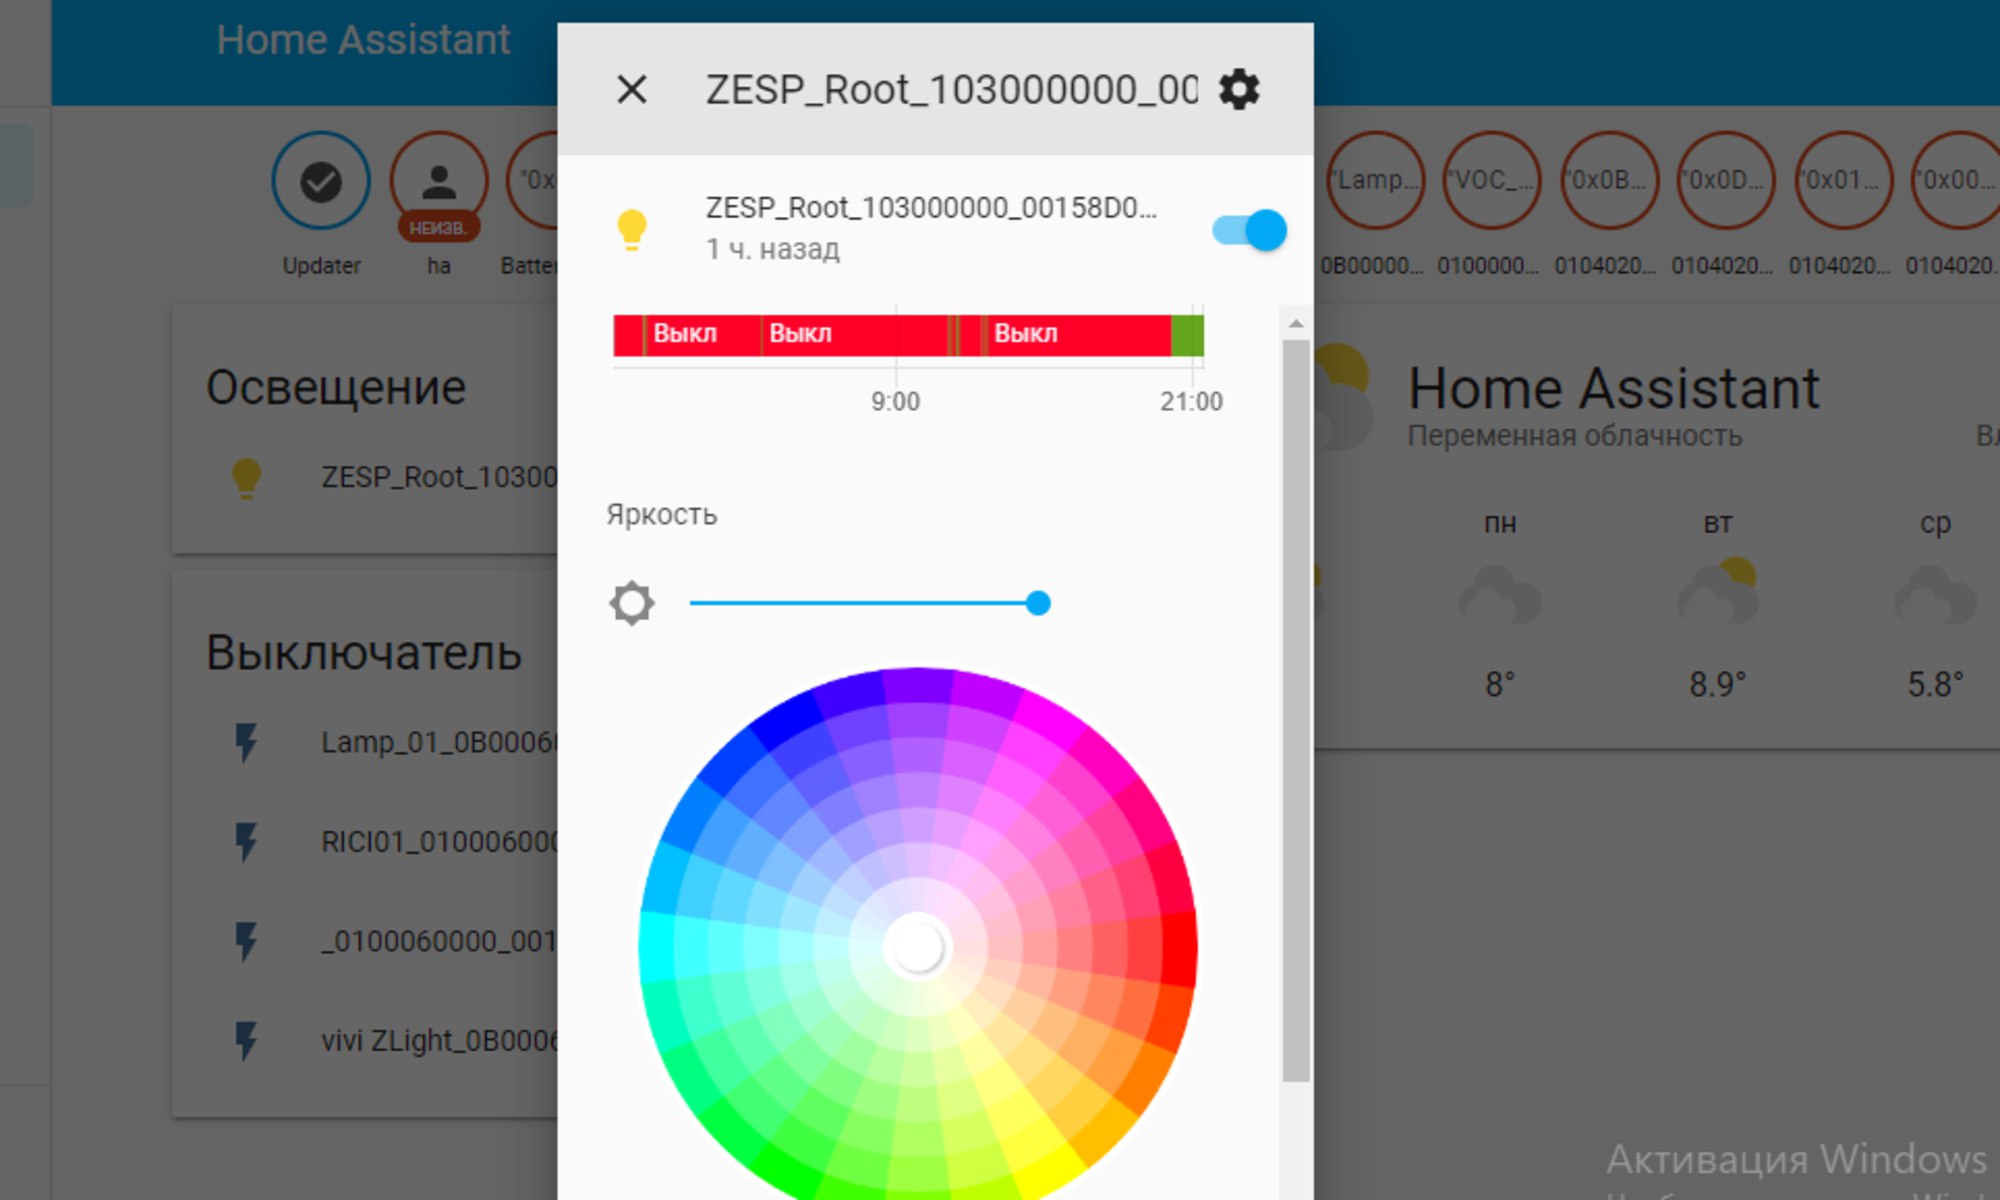Image resolution: width=2000 pixels, height=1200 pixels.
Task: Open entity settings gear icon
Action: coord(1239,90)
